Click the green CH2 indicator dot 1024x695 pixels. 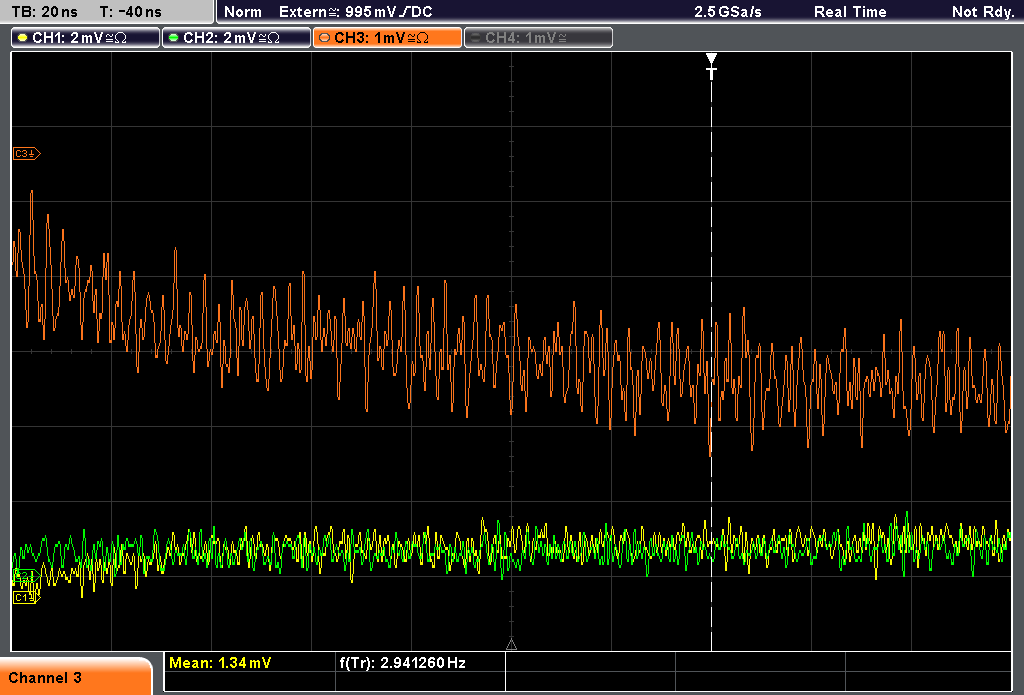pyautogui.click(x=174, y=38)
